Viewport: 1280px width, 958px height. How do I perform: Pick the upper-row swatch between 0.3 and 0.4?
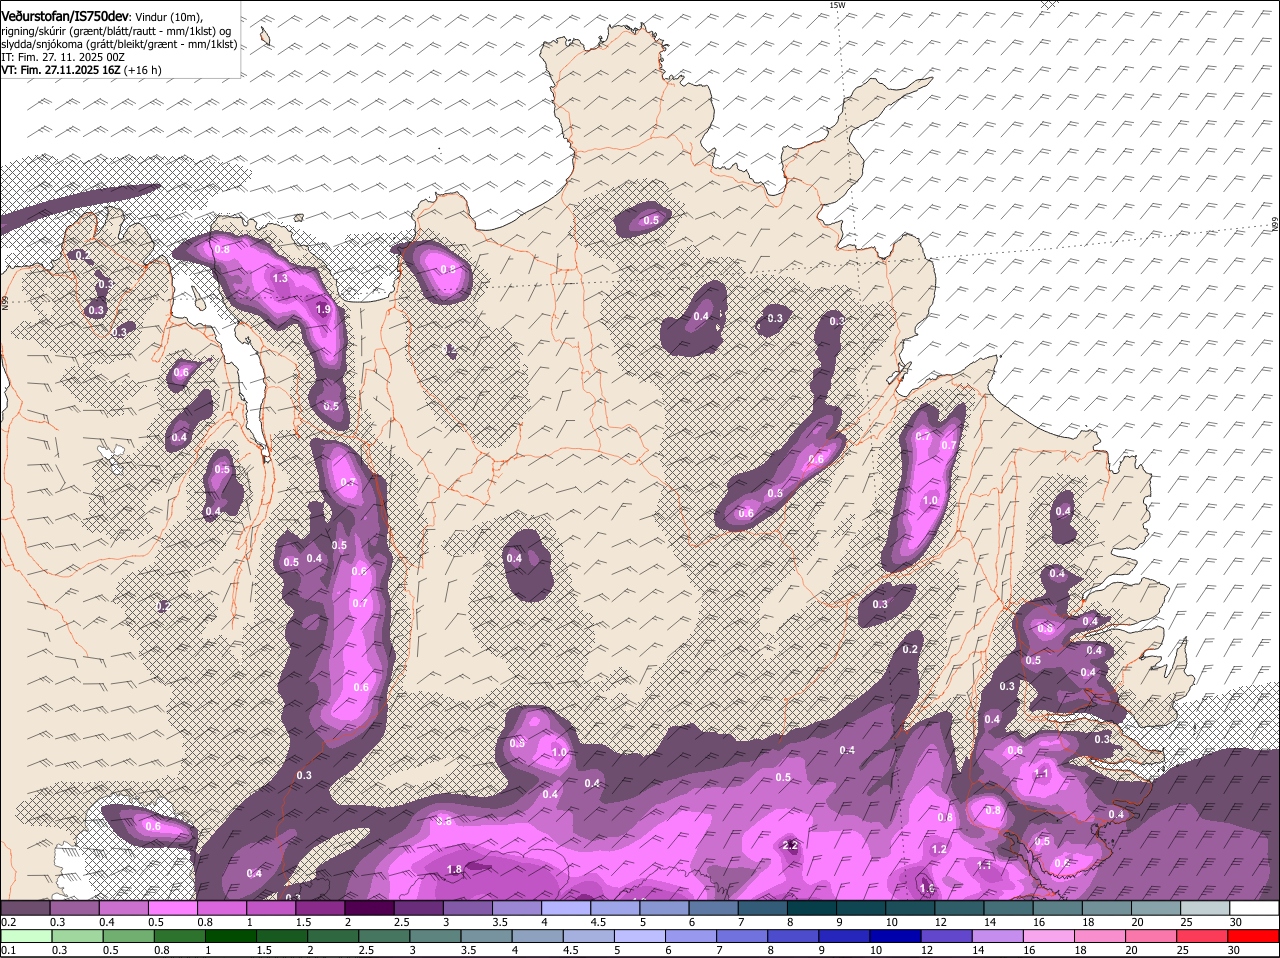click(x=74, y=907)
